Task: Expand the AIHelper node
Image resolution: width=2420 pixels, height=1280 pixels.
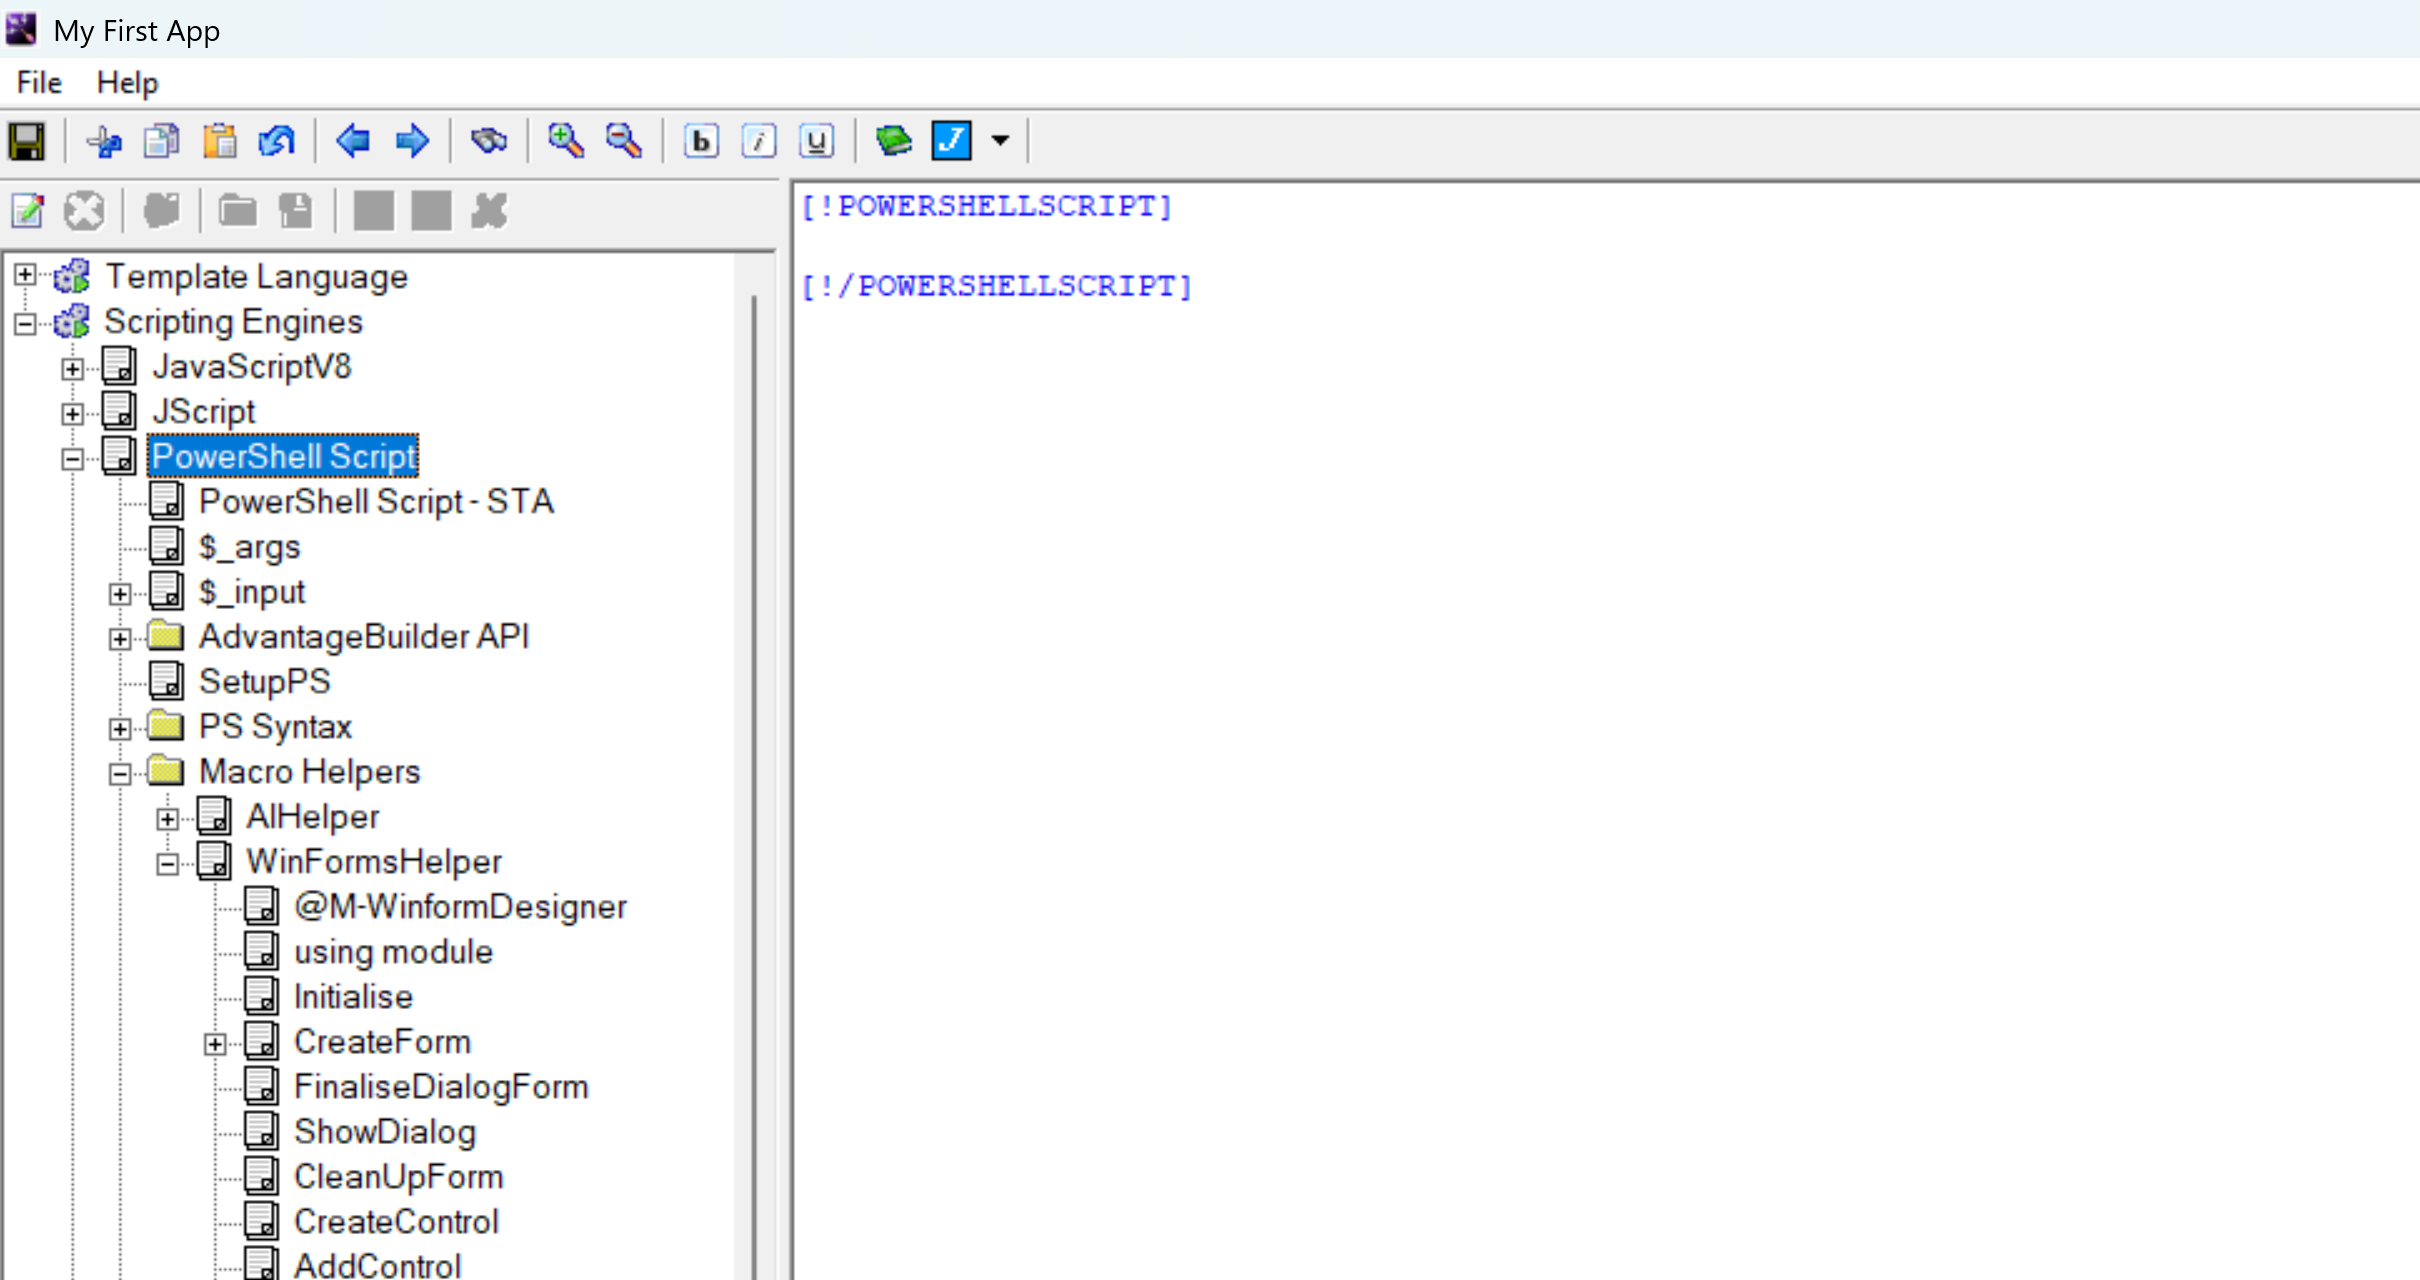Action: tap(168, 819)
